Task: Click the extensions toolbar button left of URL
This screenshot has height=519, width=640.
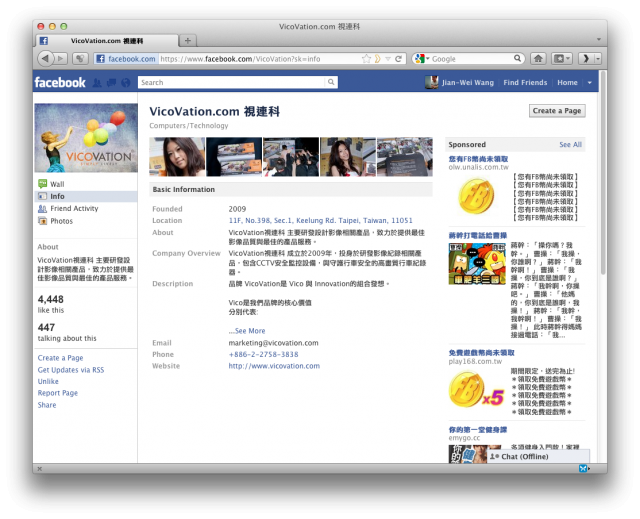Action: point(80,59)
